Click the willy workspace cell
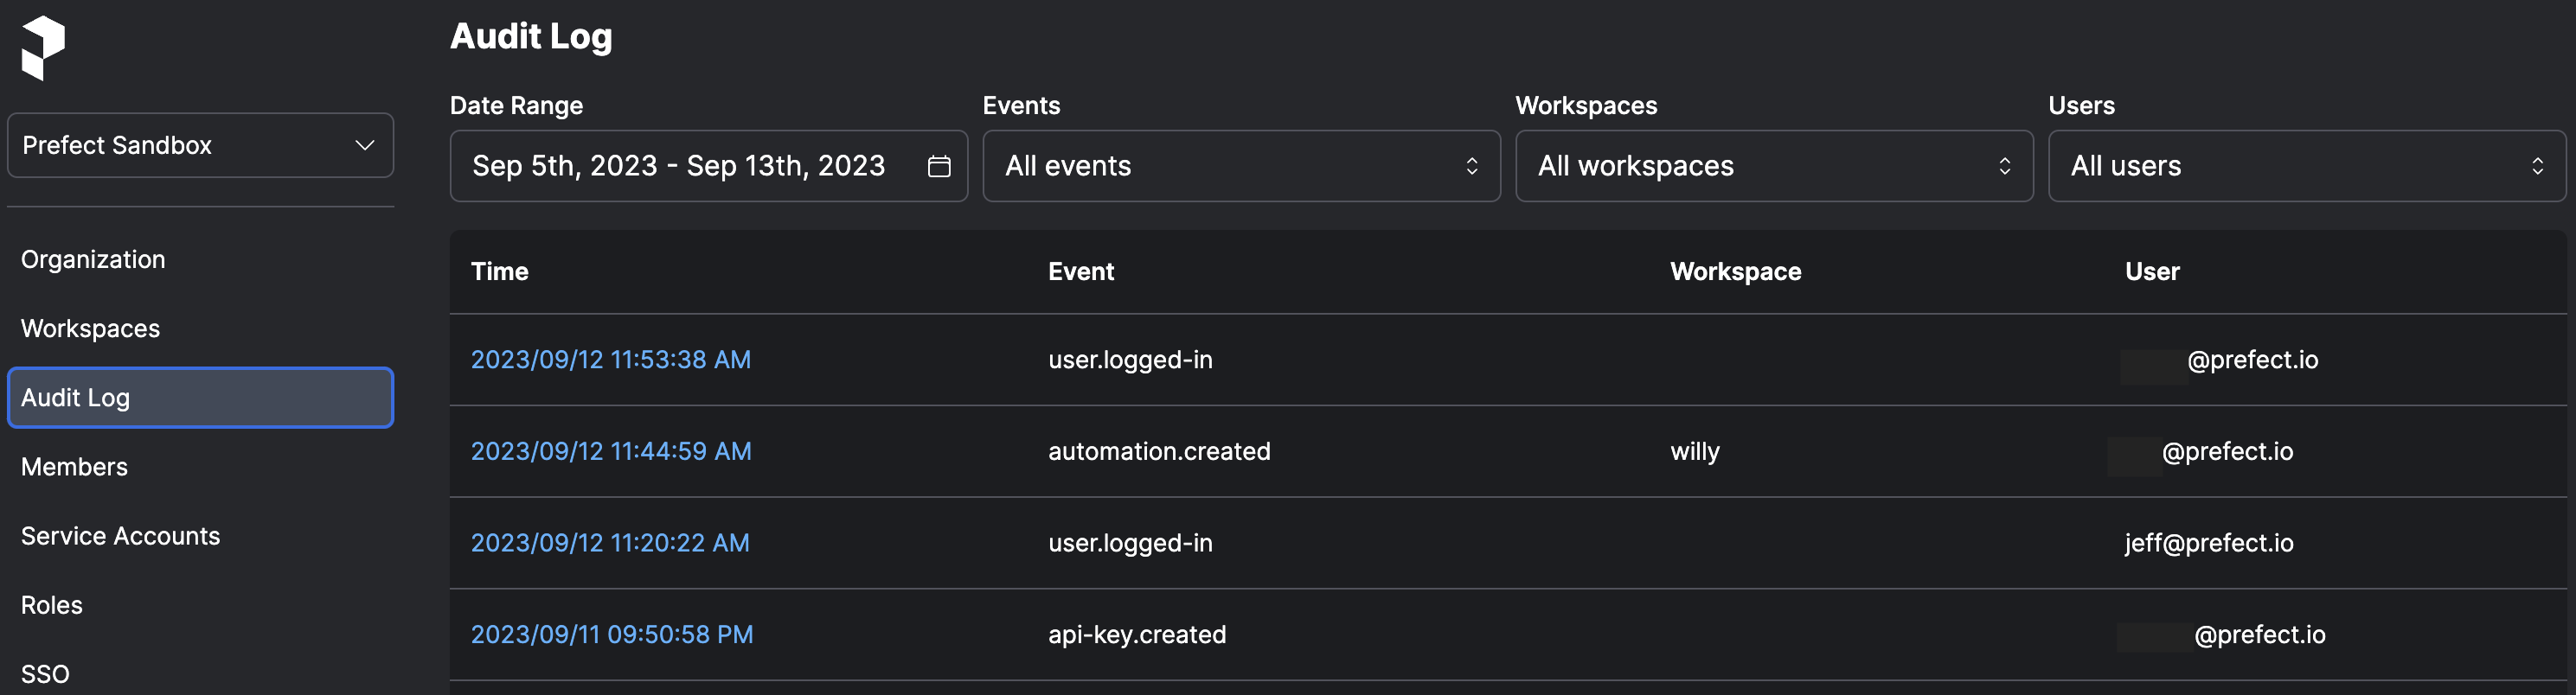This screenshot has height=695, width=2576. pyautogui.click(x=1695, y=451)
